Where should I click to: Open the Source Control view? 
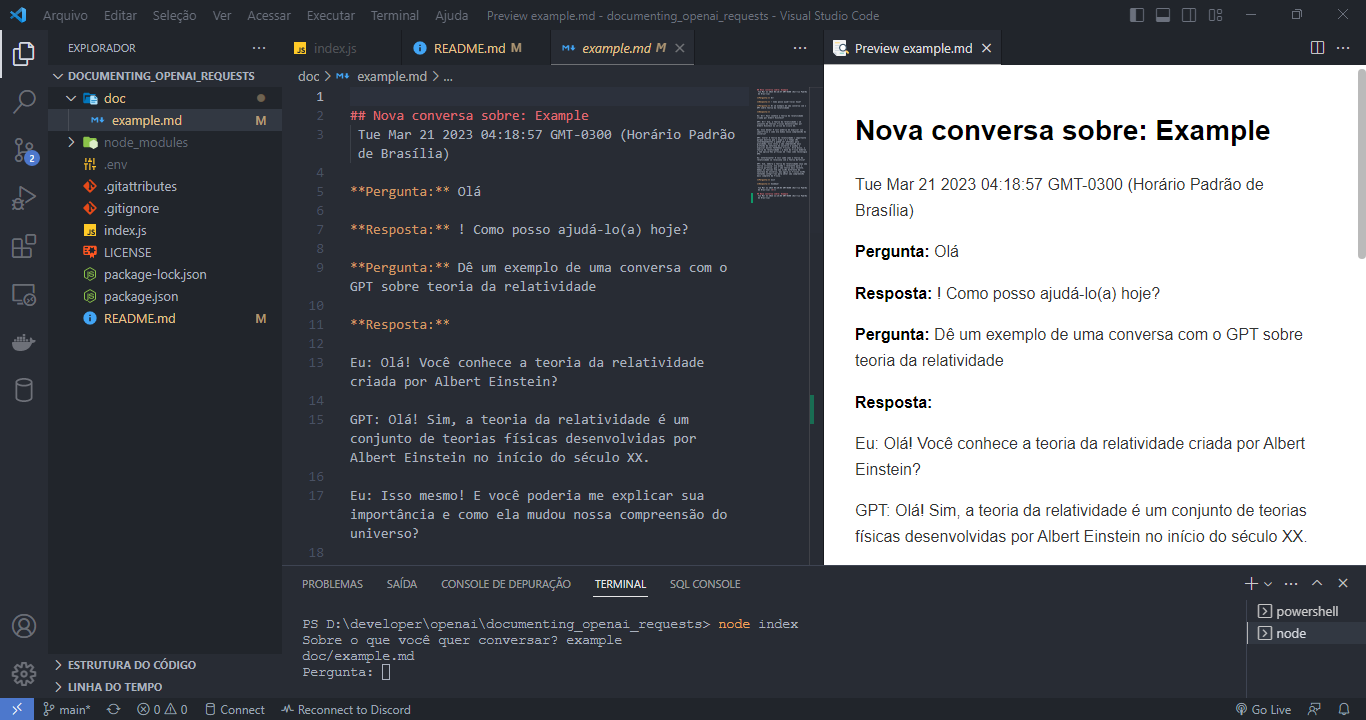[x=22, y=150]
